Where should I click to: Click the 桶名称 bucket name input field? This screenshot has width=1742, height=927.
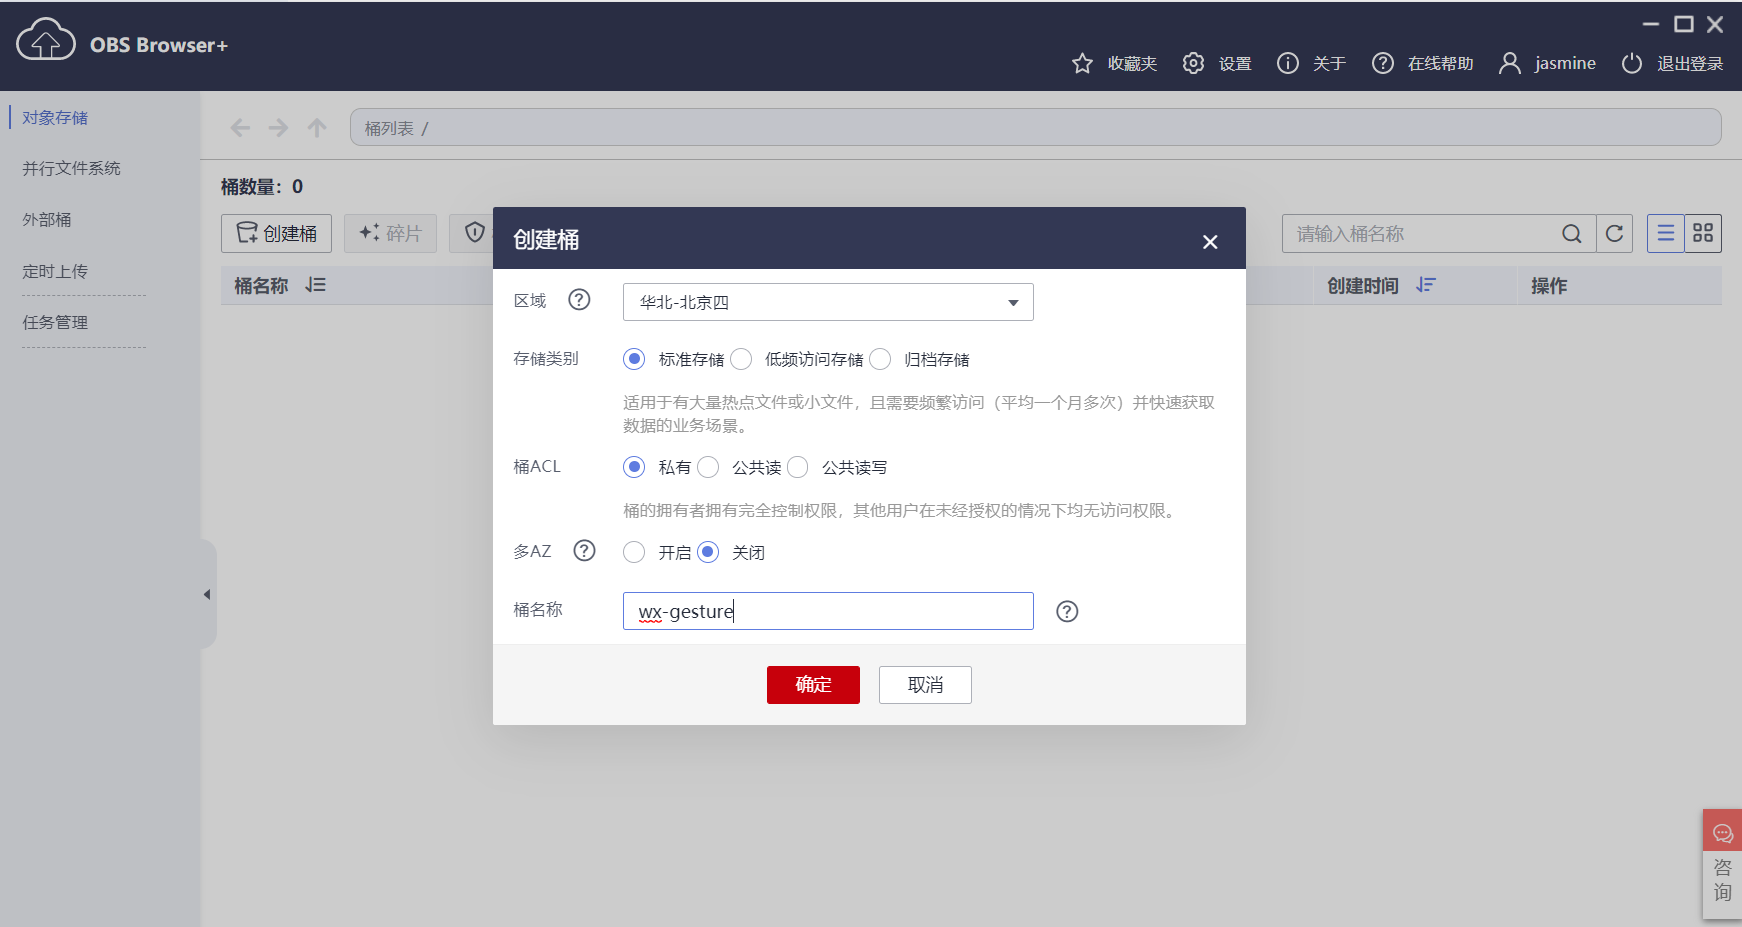827,610
